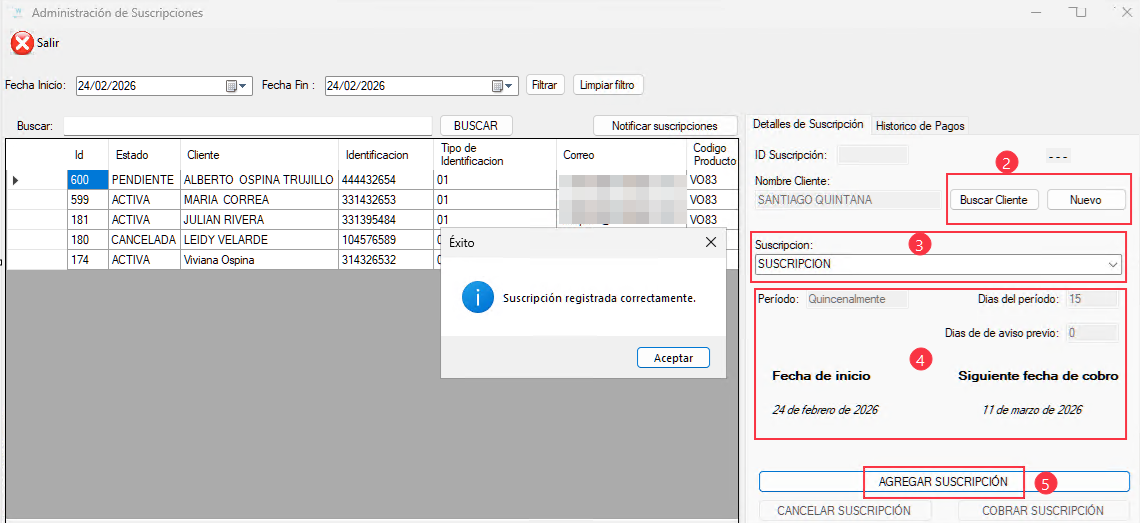Image resolution: width=1140 pixels, height=523 pixels.
Task: Click the blue info icon in dialog
Action: pyautogui.click(x=476, y=297)
